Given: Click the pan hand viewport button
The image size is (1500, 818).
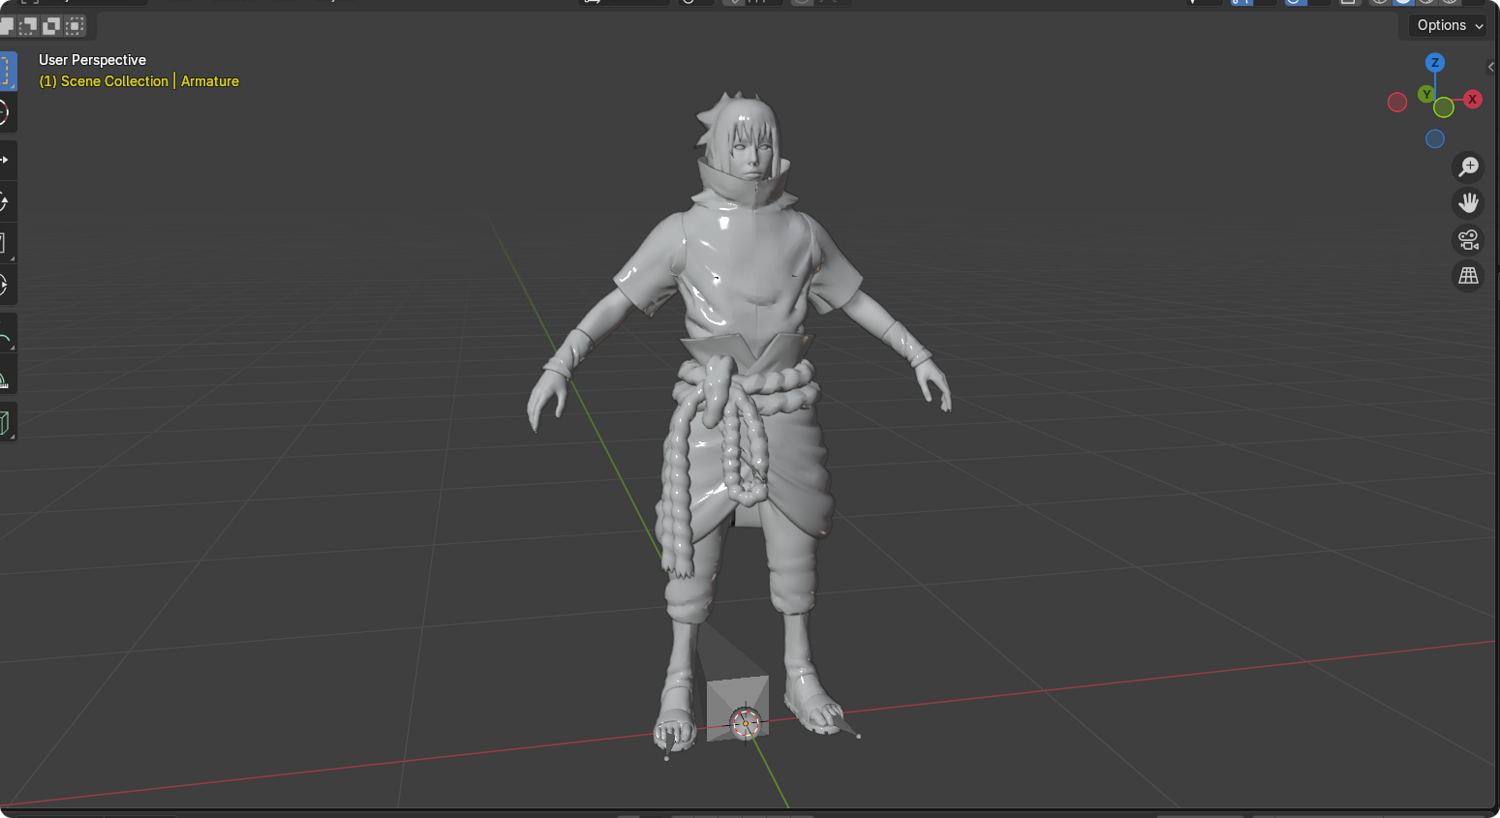Looking at the screenshot, I should click(1468, 203).
